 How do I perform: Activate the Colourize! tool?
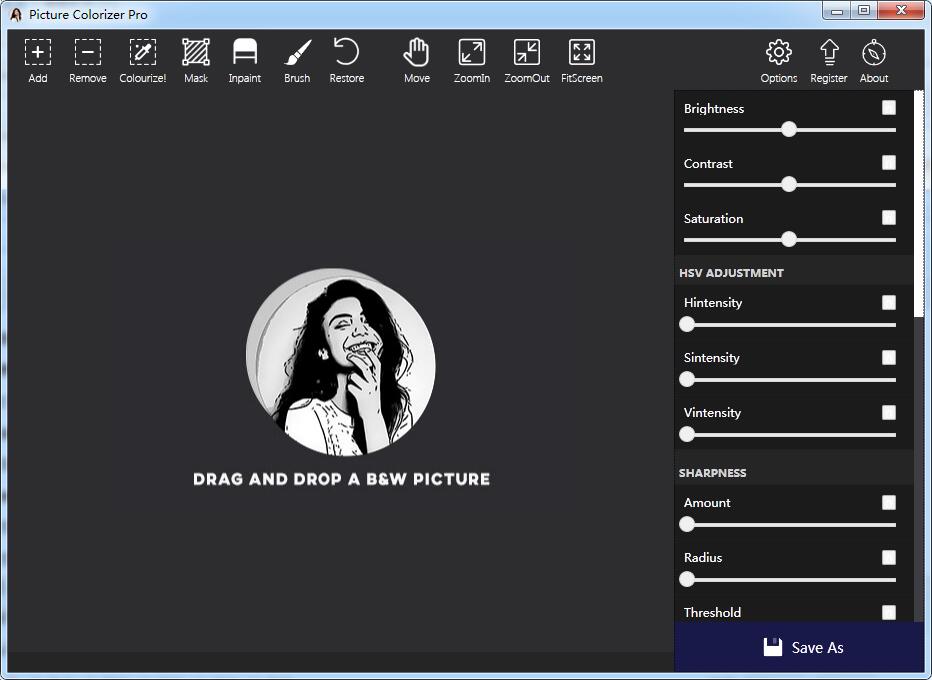pyautogui.click(x=142, y=58)
